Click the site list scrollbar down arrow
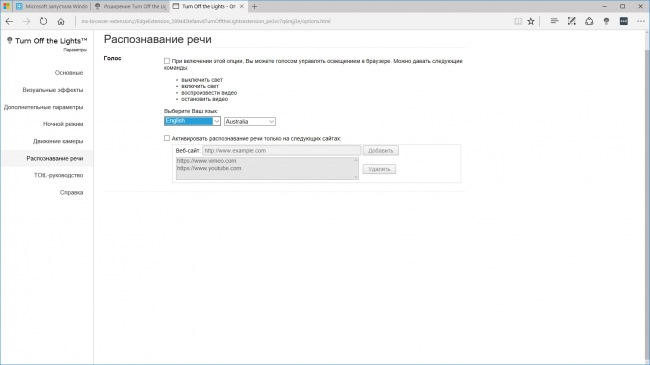 coord(356,177)
